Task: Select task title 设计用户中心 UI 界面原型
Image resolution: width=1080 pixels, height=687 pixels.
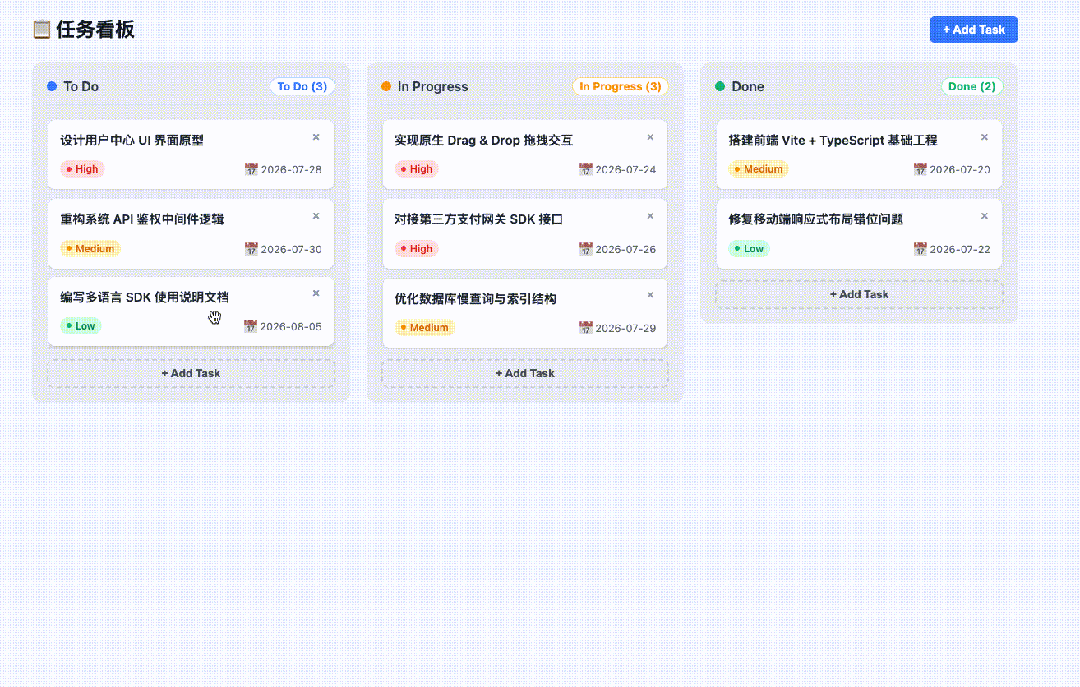Action: tap(132, 140)
